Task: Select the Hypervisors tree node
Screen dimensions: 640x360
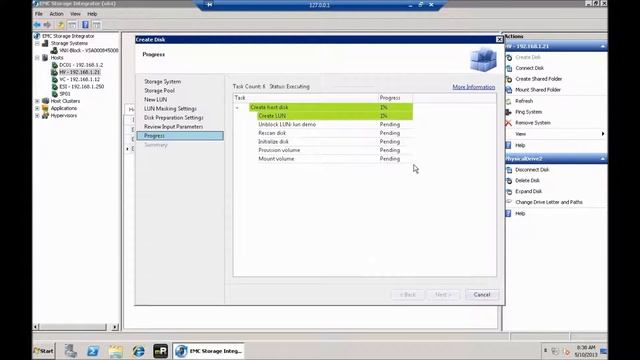Action: [x=64, y=116]
